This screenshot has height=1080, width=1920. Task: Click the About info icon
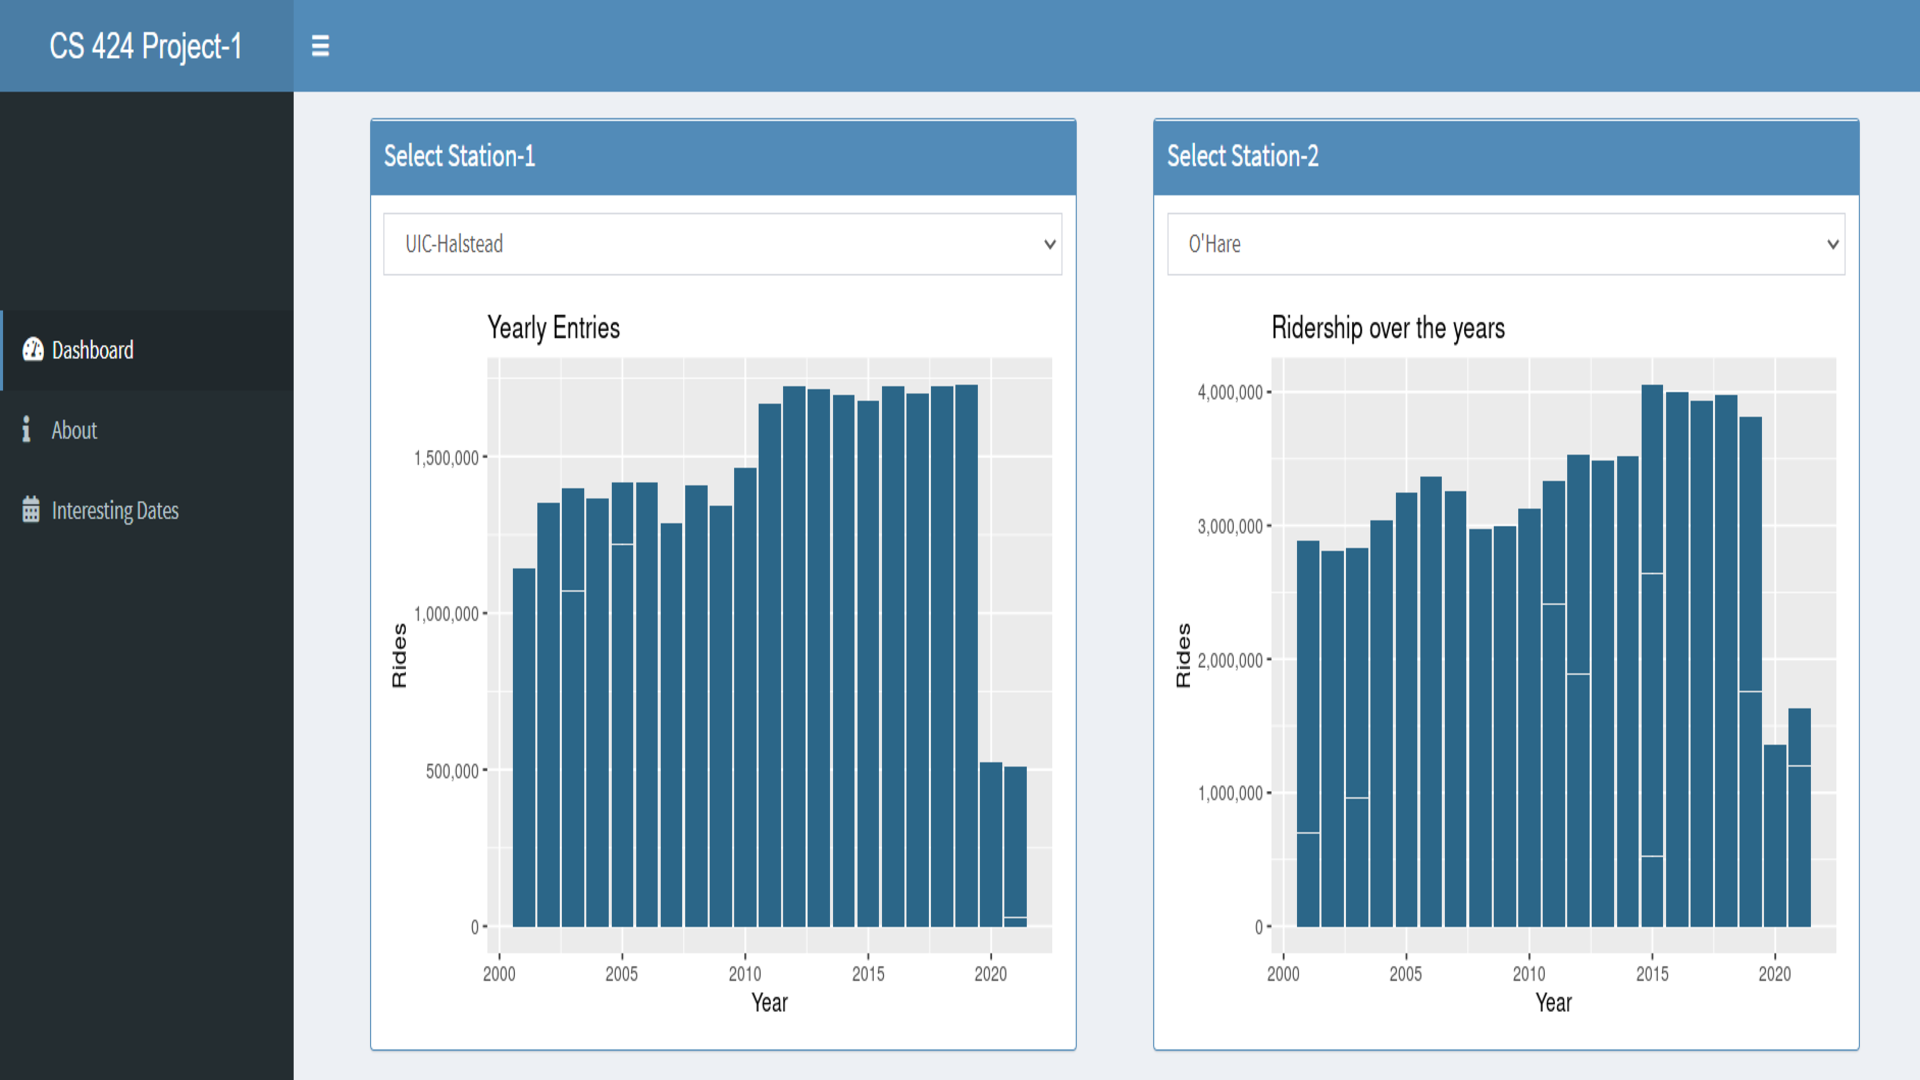pos(26,430)
